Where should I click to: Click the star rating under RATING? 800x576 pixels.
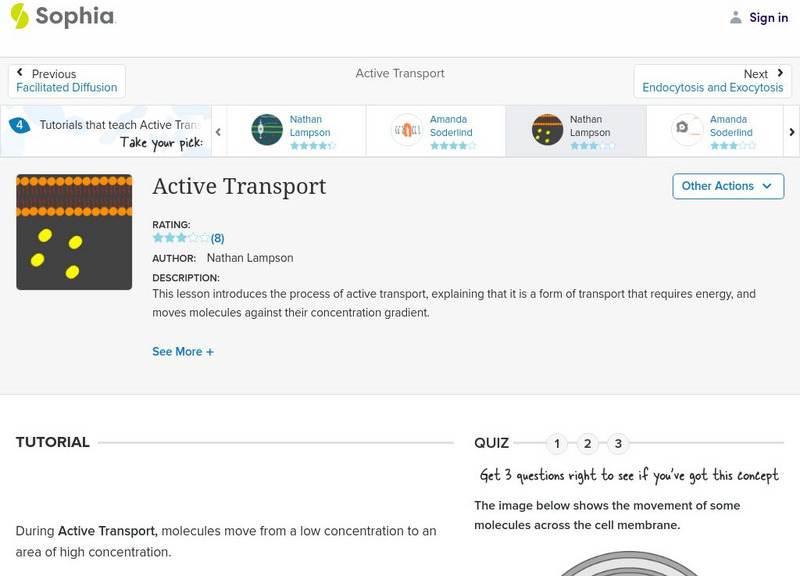(x=180, y=238)
